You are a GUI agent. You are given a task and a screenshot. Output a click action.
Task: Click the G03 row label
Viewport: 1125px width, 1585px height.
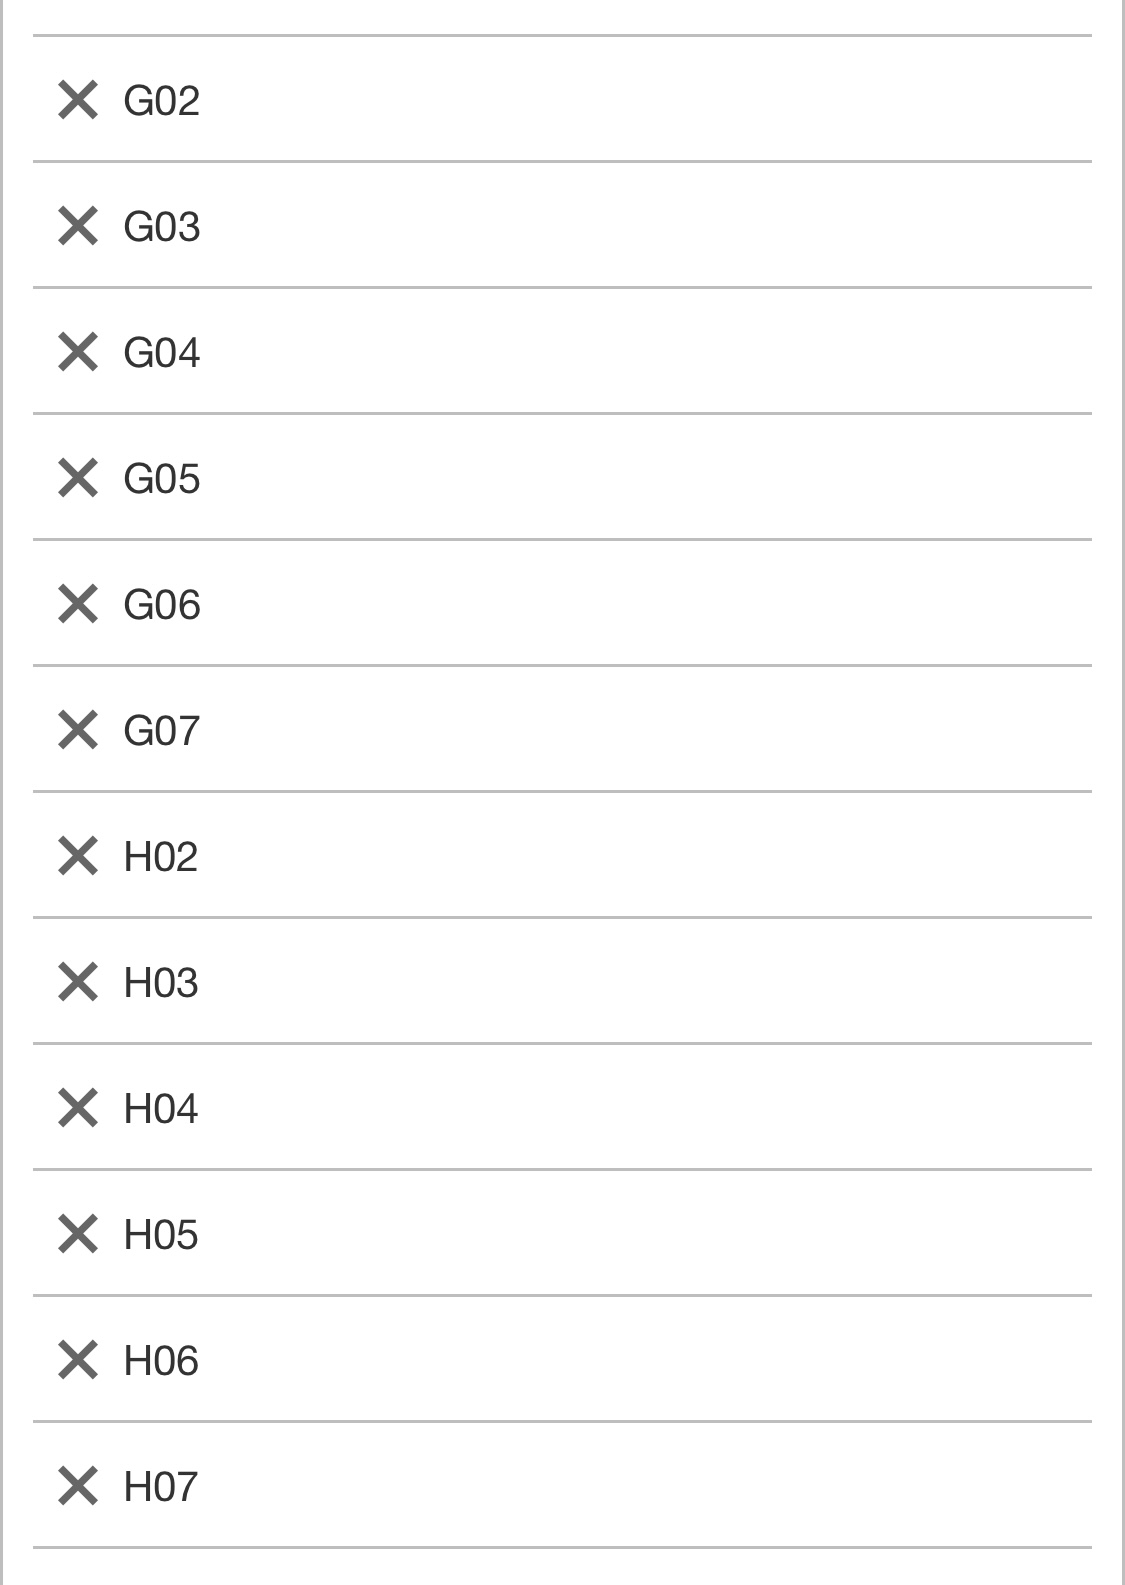pyautogui.click(x=161, y=227)
